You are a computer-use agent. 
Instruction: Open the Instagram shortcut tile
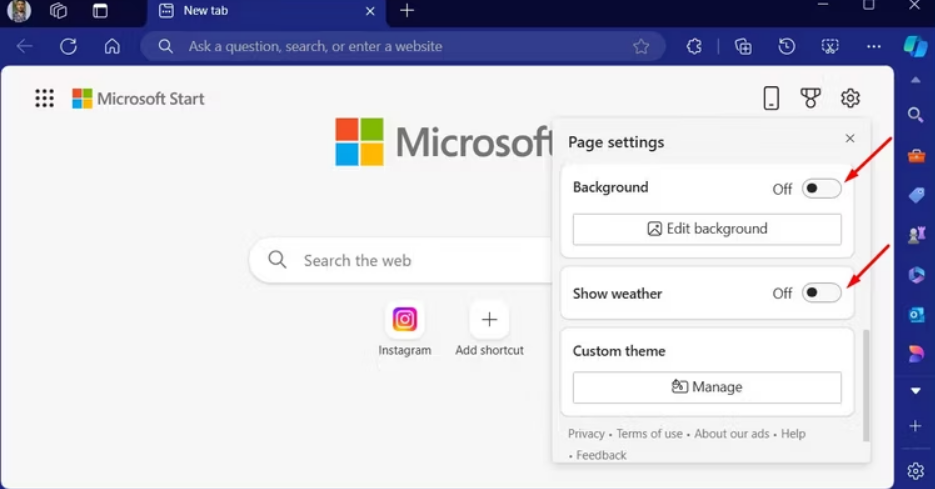point(405,329)
